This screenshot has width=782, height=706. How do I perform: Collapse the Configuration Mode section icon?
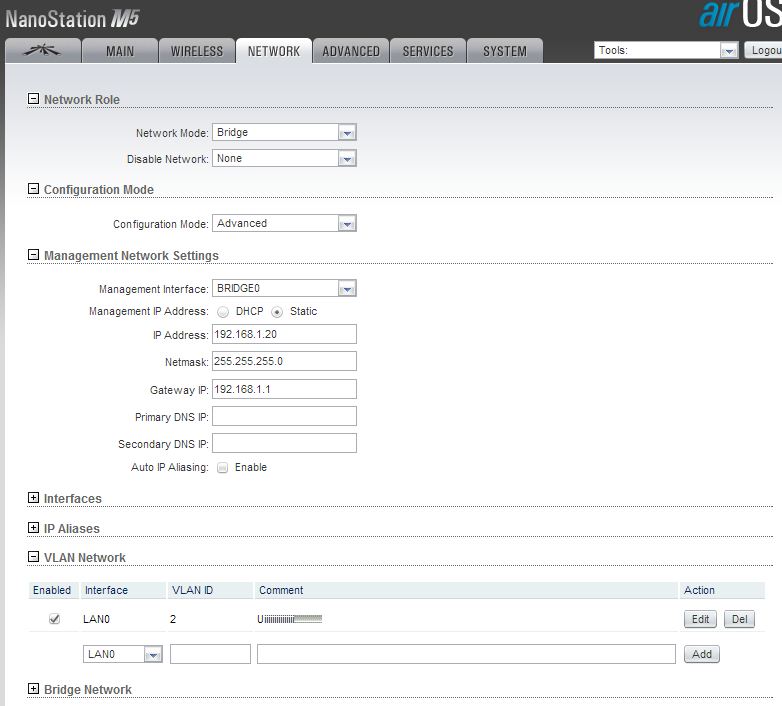33,189
